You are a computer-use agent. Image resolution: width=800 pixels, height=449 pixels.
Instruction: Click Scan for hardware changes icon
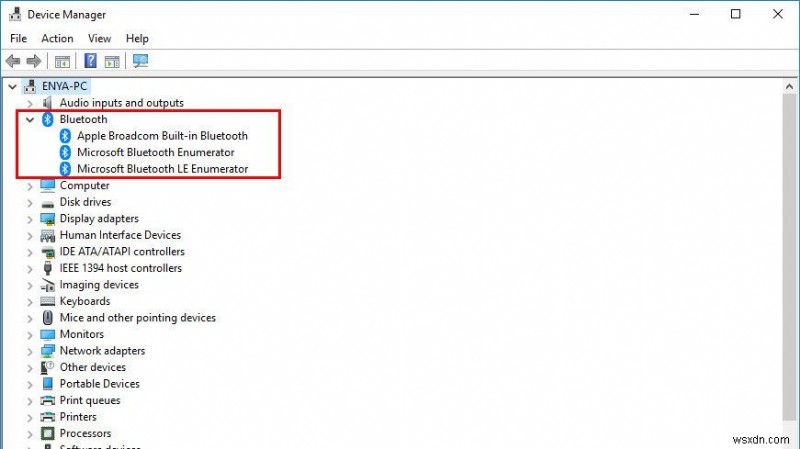tap(140, 61)
